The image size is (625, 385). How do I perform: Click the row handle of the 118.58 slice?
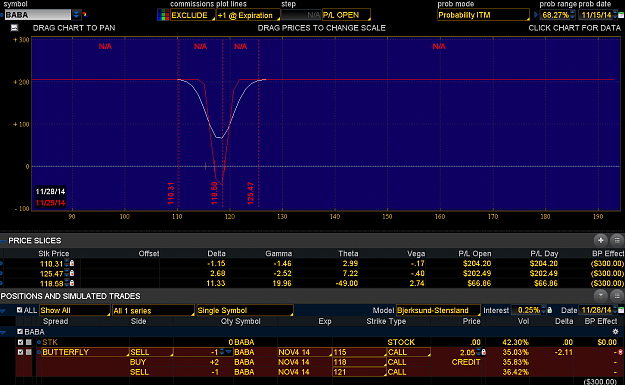(x=1, y=283)
